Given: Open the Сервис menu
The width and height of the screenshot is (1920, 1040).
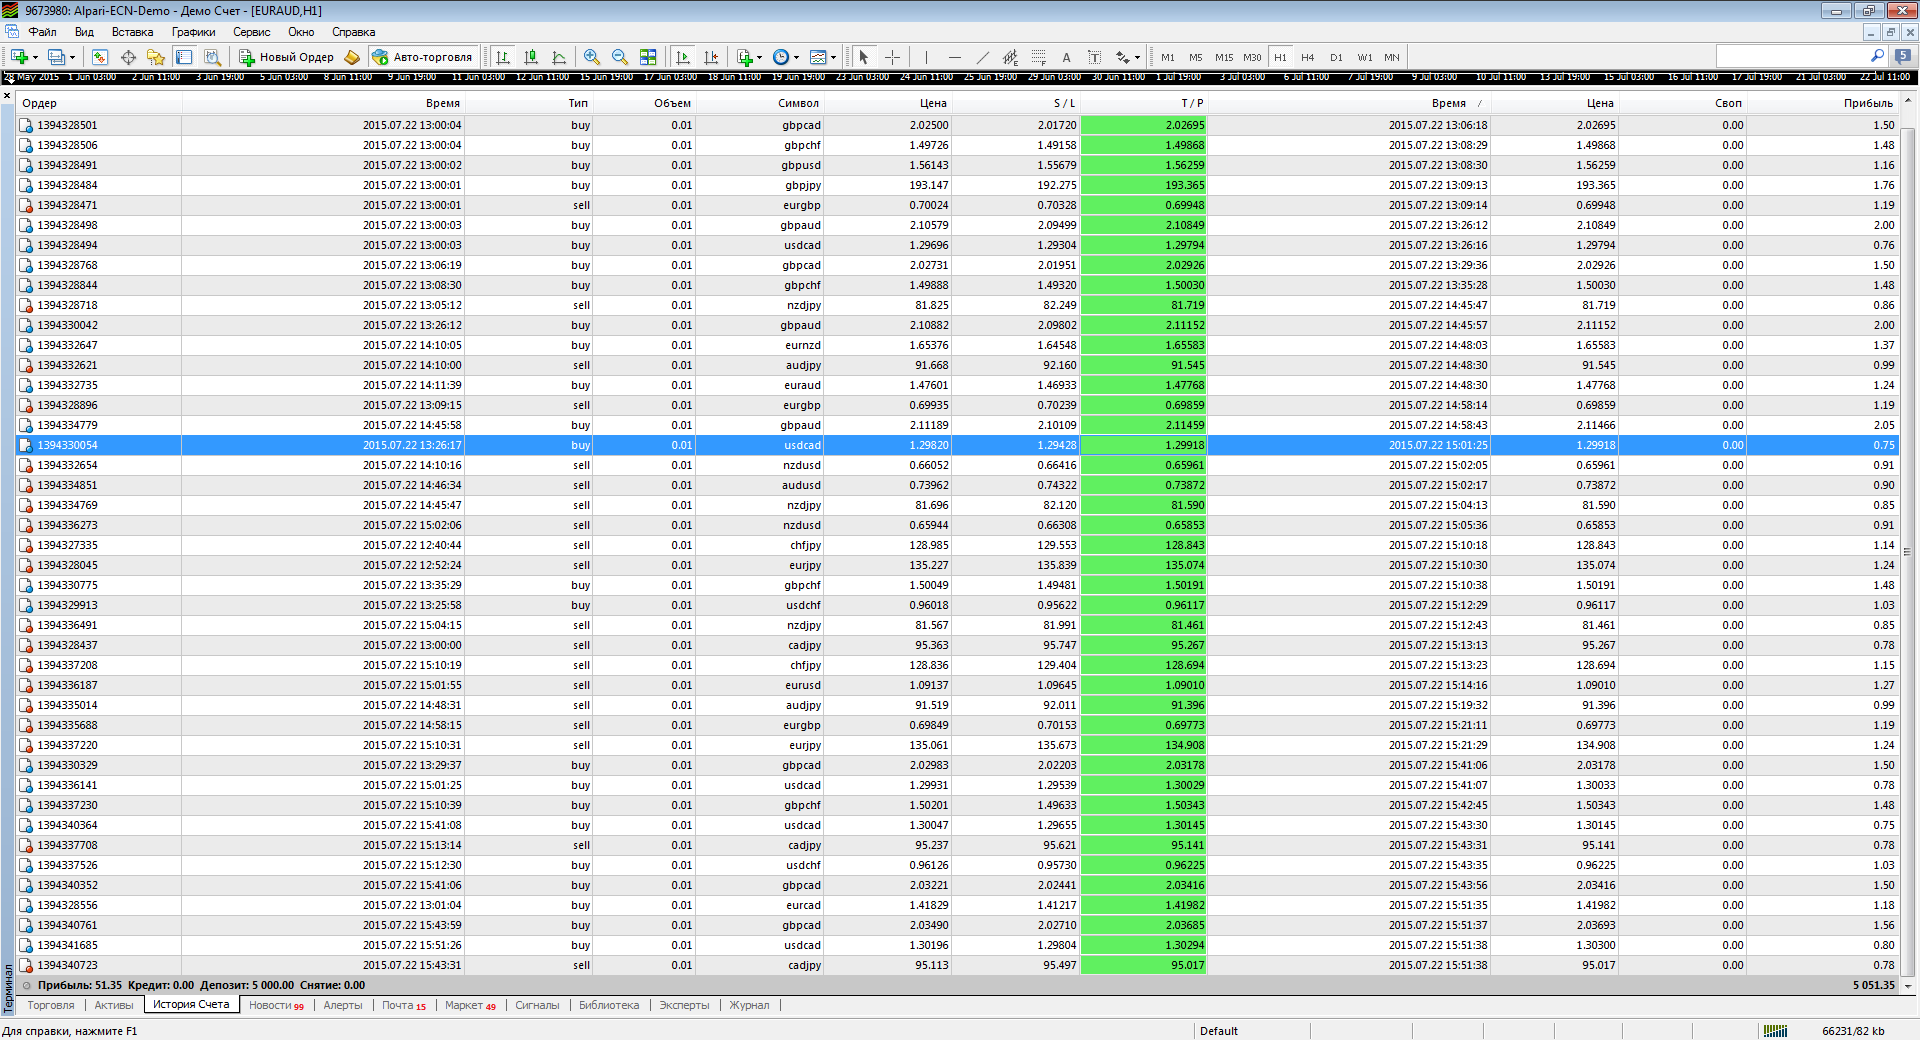Looking at the screenshot, I should pos(251,32).
